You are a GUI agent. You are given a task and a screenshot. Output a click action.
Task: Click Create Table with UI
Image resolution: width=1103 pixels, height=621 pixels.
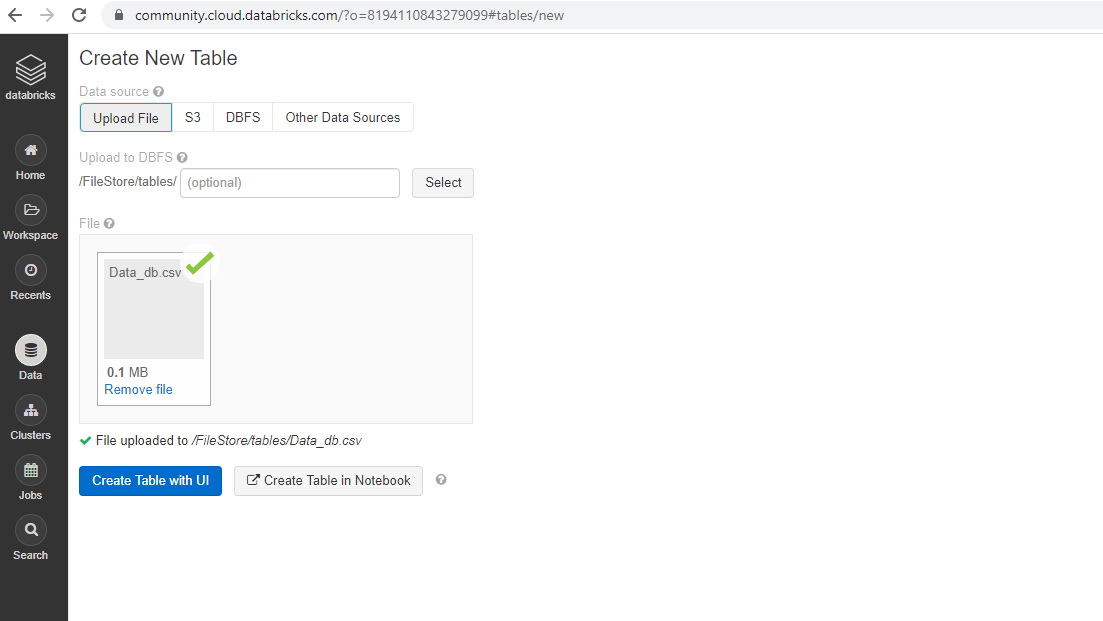click(x=151, y=481)
